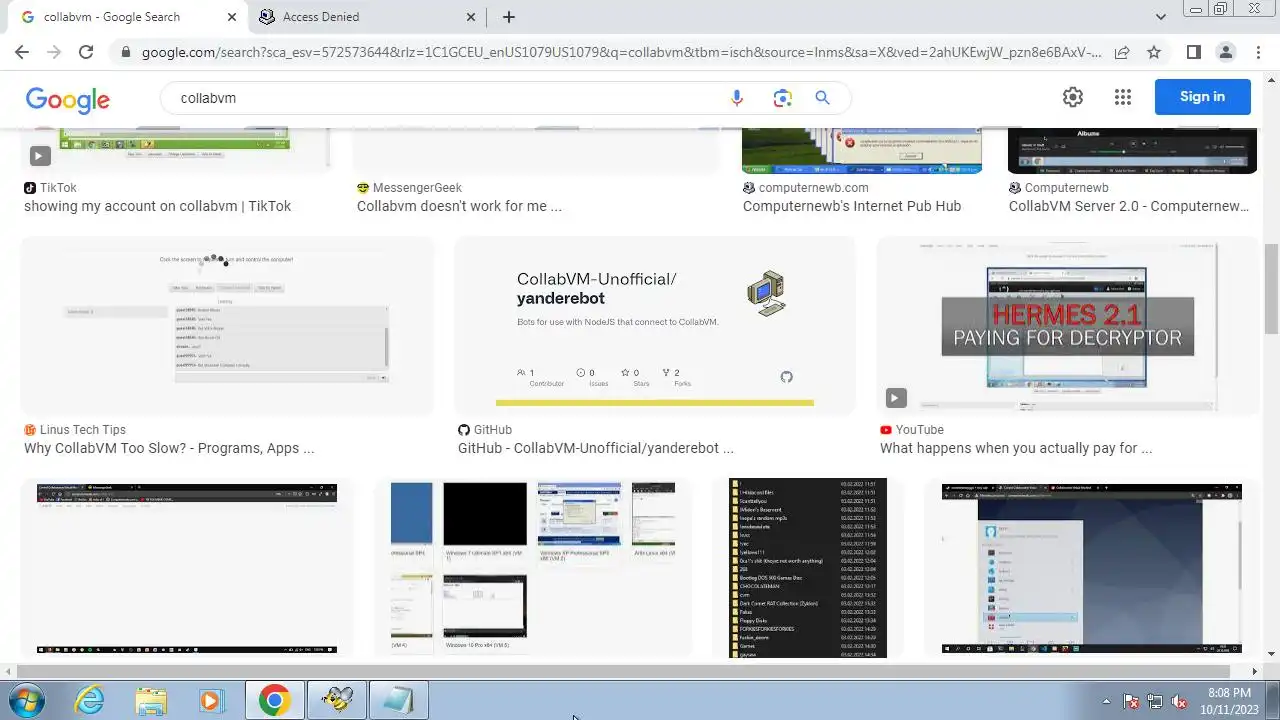View site information lock icon

124,52
